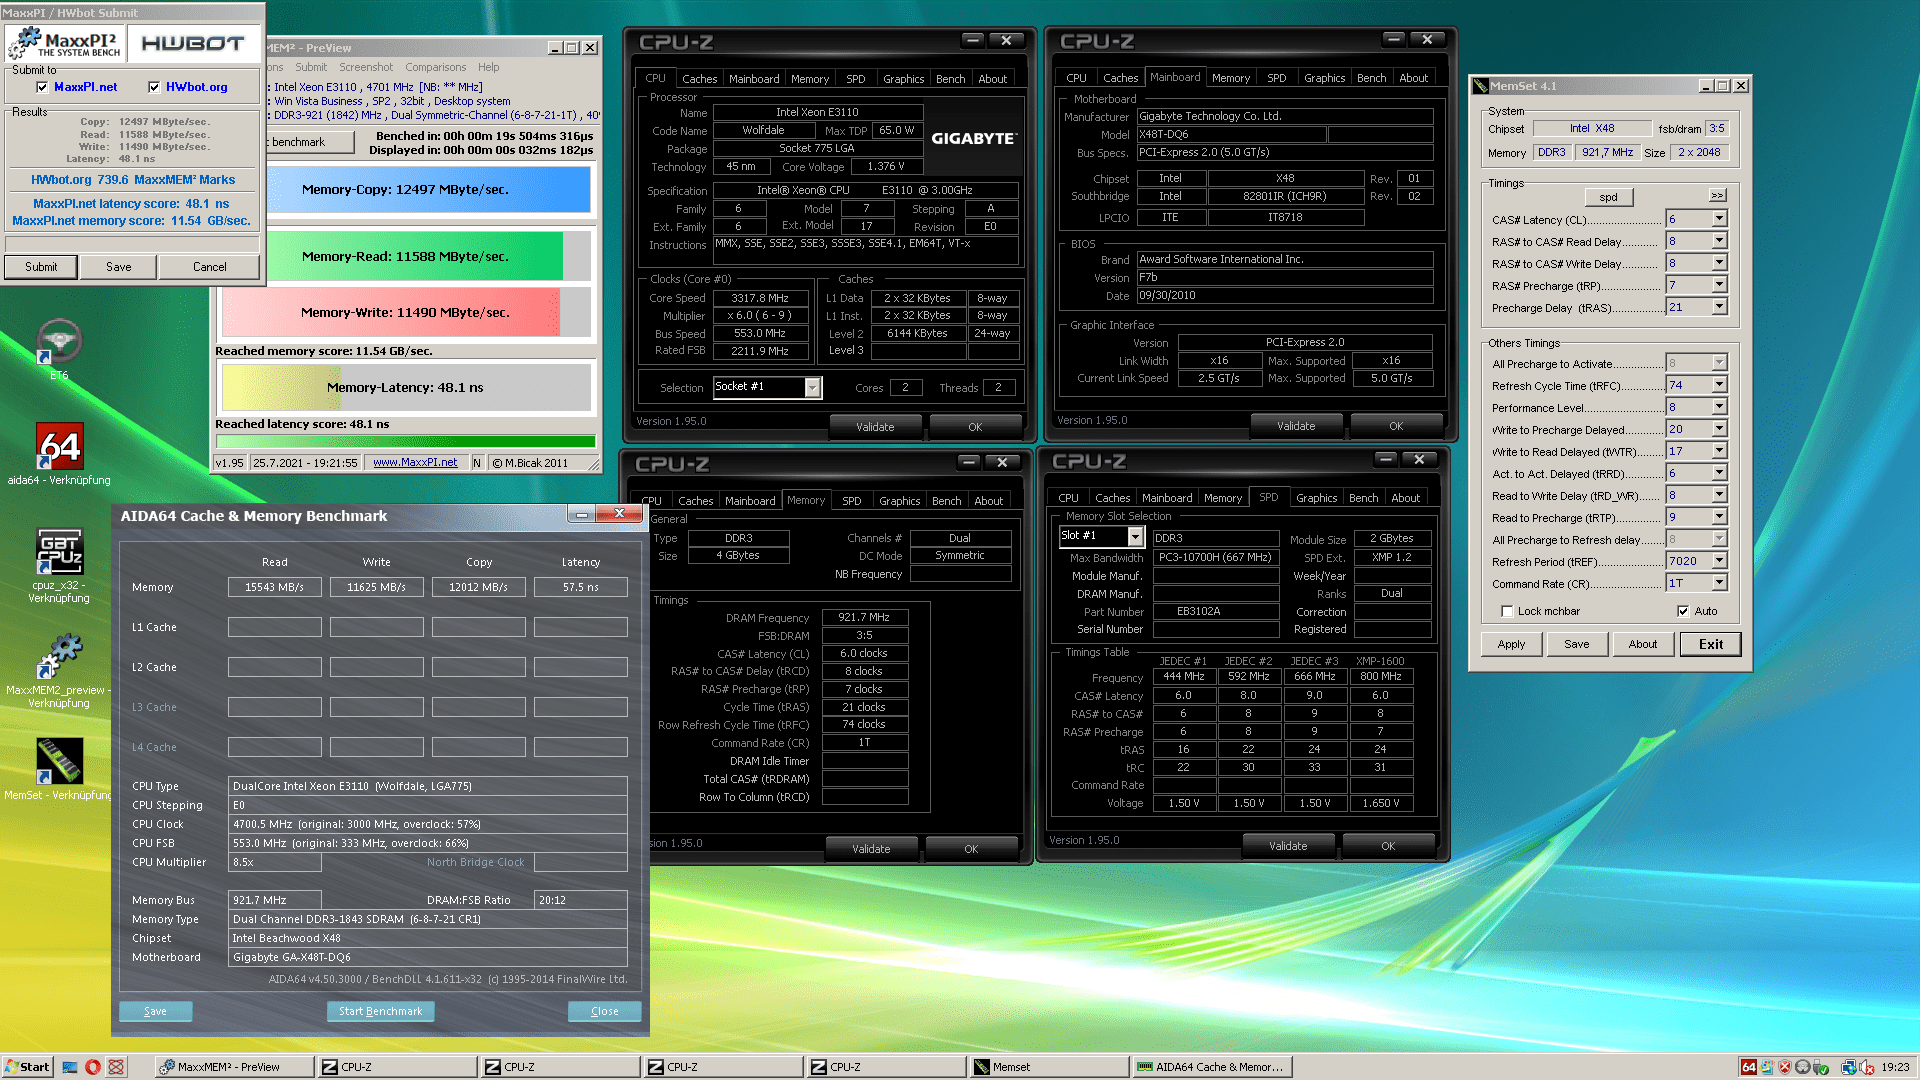
Task: Click OK in the CPU-Z Memory window
Action: click(971, 849)
